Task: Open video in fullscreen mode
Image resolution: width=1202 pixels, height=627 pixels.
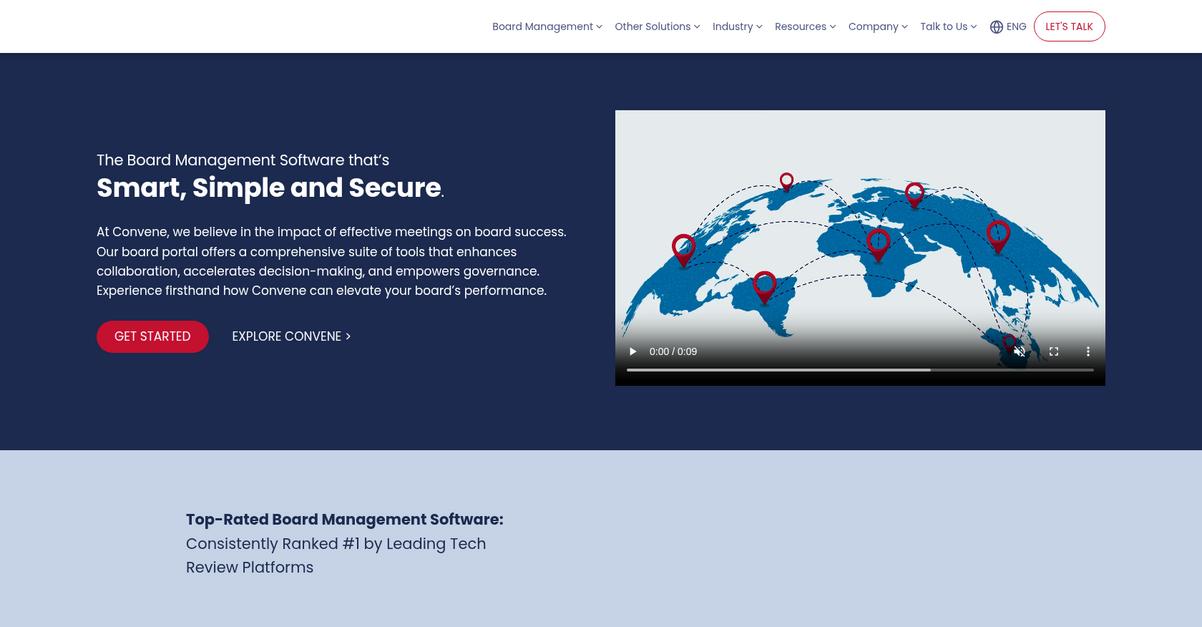Action: (1054, 352)
